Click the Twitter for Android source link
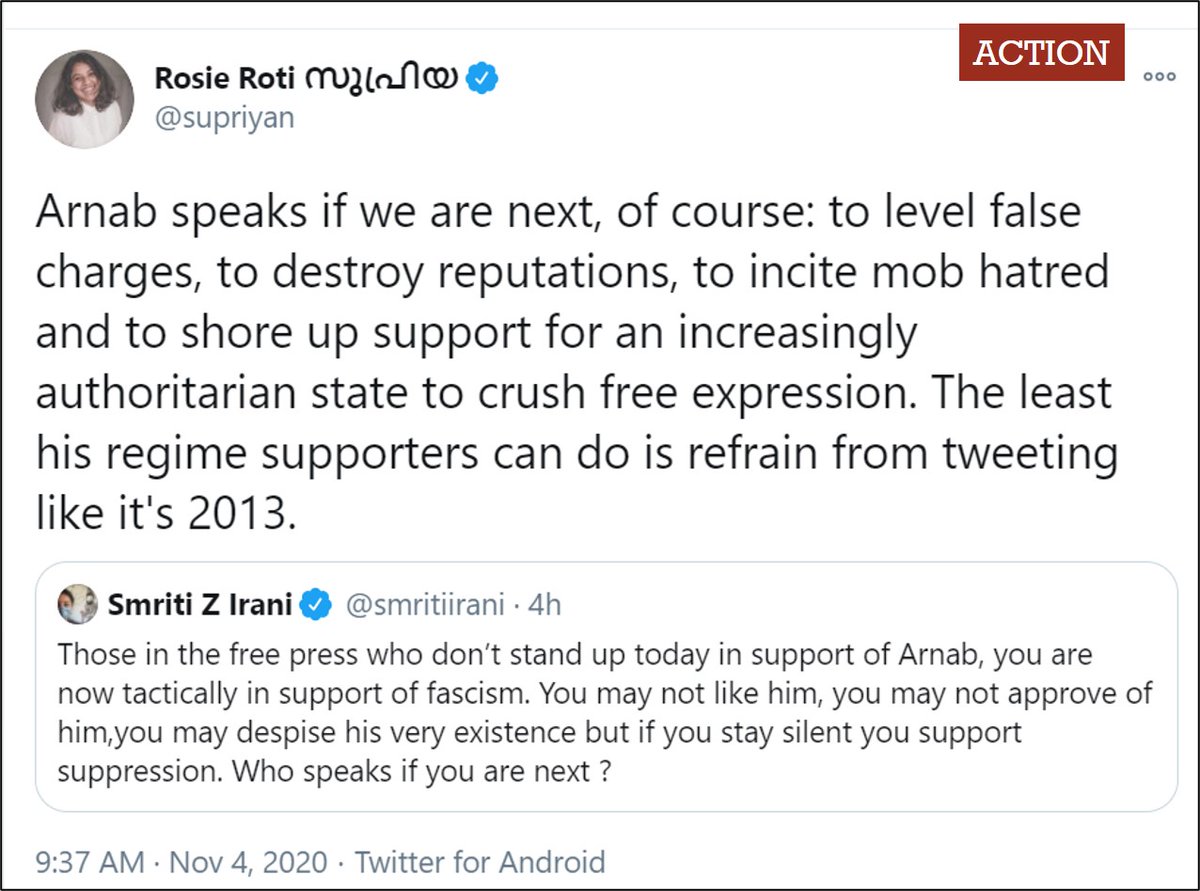Image resolution: width=1200 pixels, height=891 pixels. 480,862
